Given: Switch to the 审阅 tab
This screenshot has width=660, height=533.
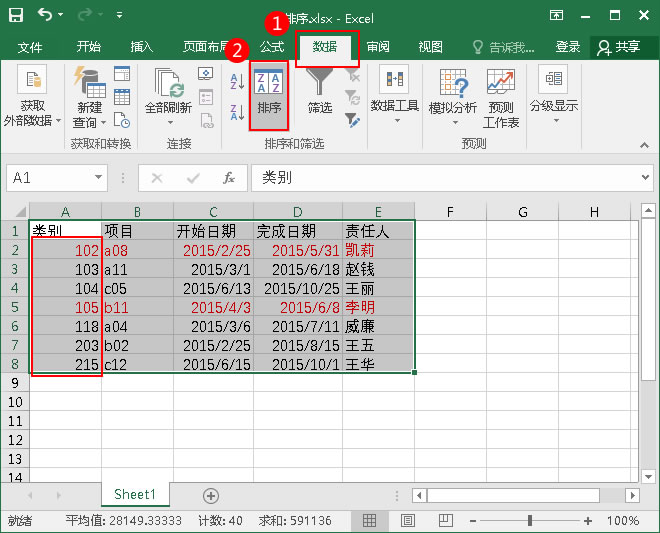Looking at the screenshot, I should [x=378, y=46].
